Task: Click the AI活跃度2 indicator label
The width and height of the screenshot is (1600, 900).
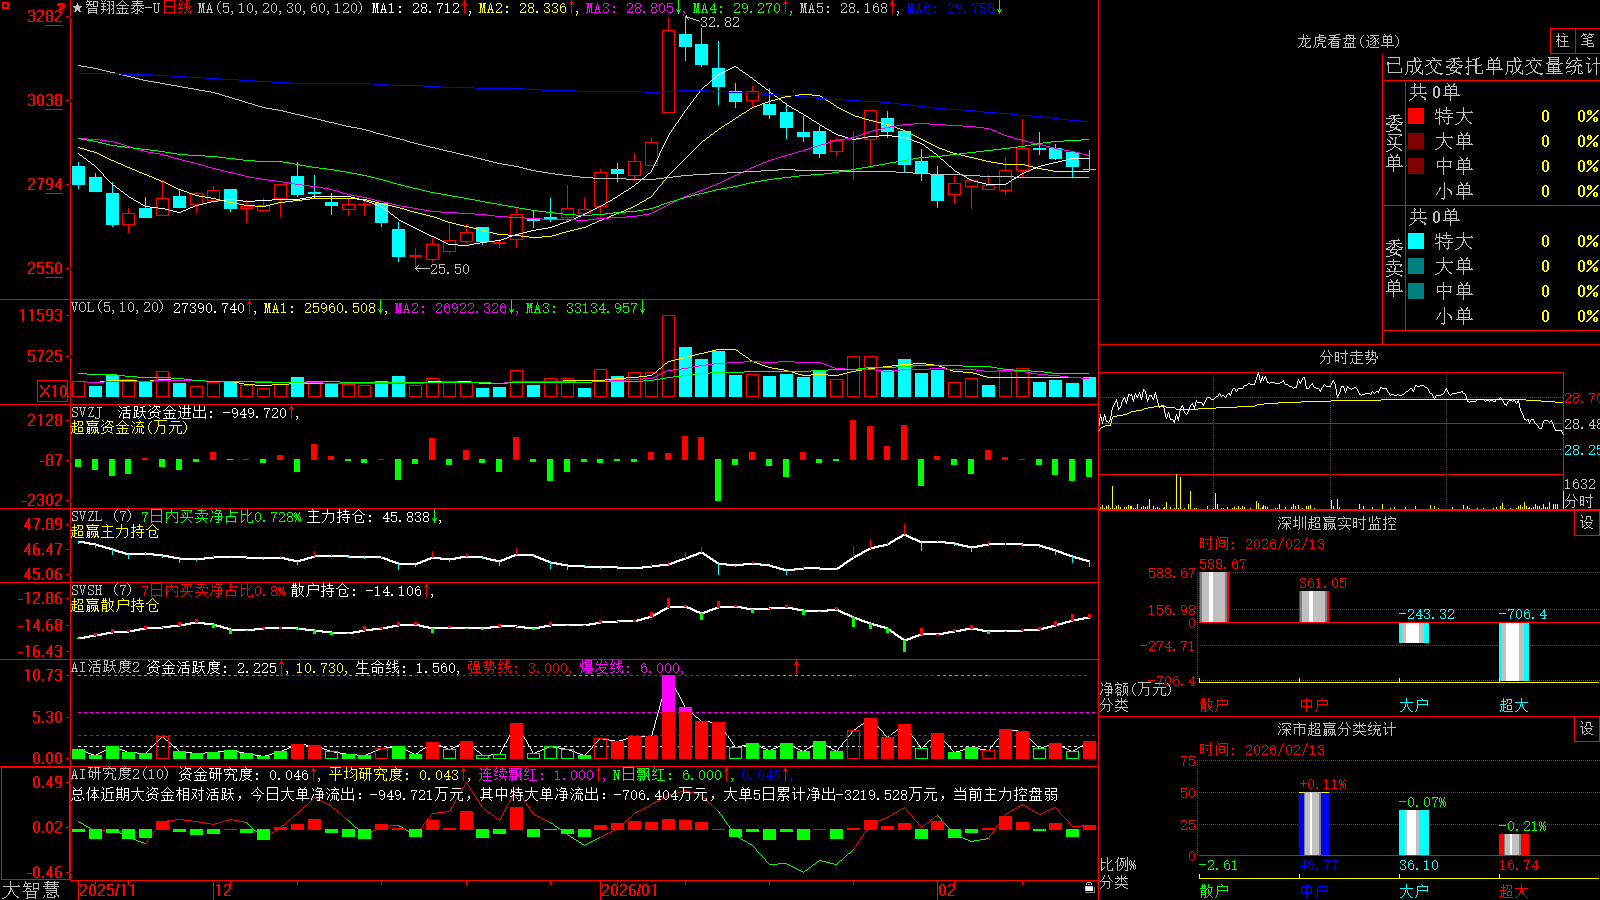Action: coord(106,667)
